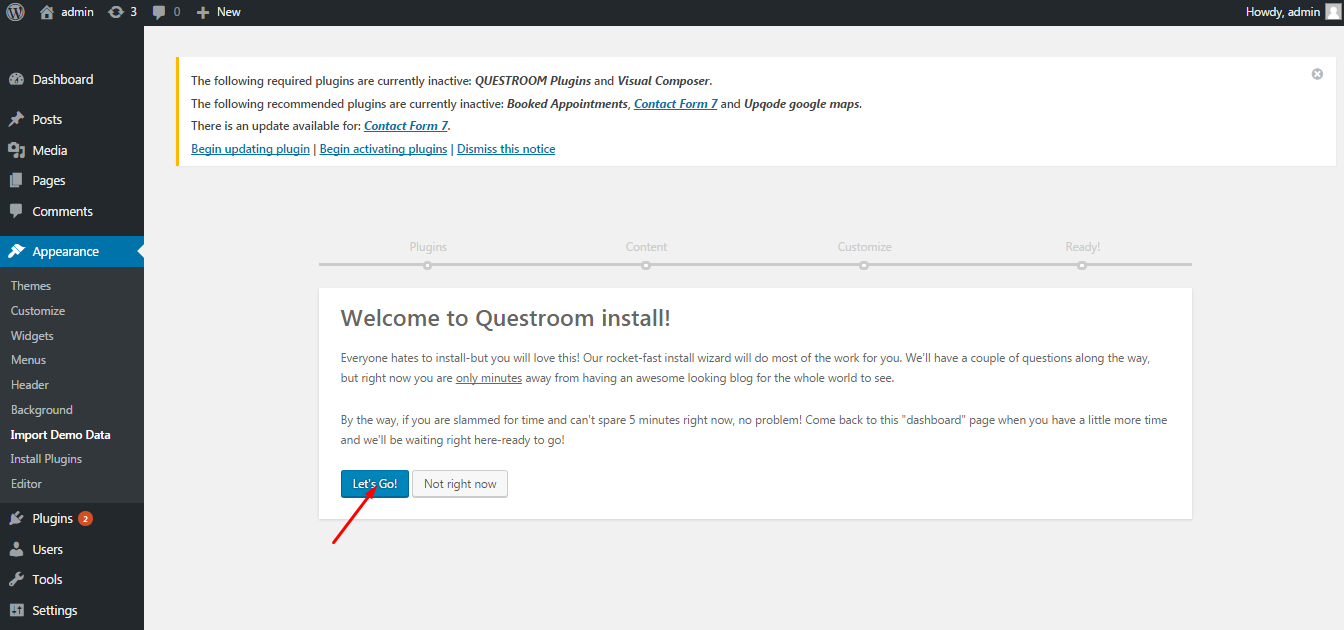Click the Upqode google maps text

pos(802,104)
